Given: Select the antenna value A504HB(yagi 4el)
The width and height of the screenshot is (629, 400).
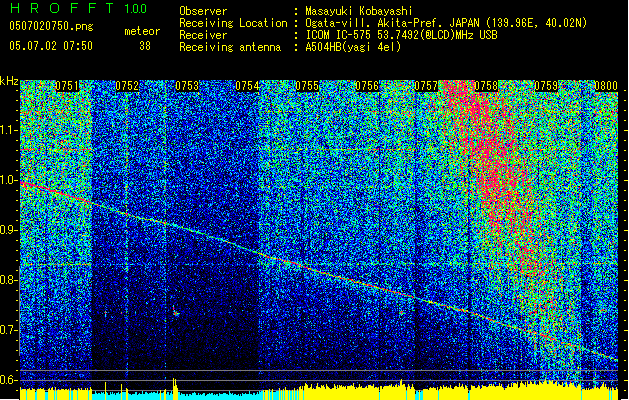Looking at the screenshot, I should click(353, 47).
